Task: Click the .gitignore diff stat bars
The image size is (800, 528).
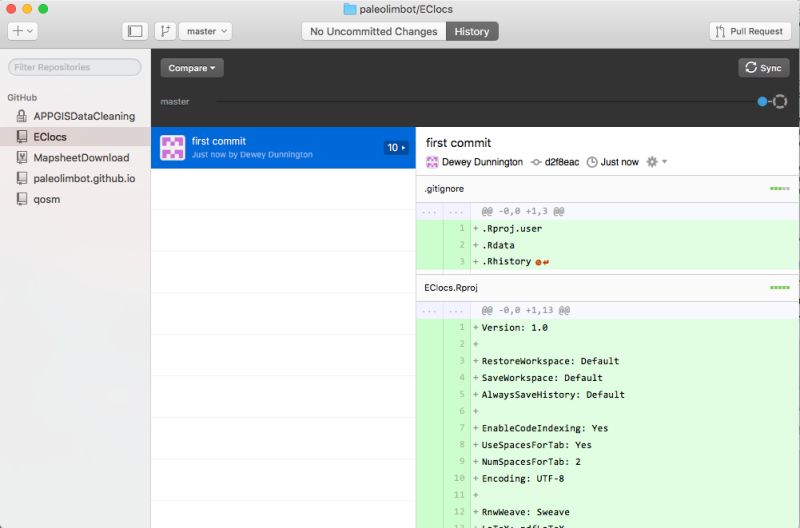Action: pos(780,189)
